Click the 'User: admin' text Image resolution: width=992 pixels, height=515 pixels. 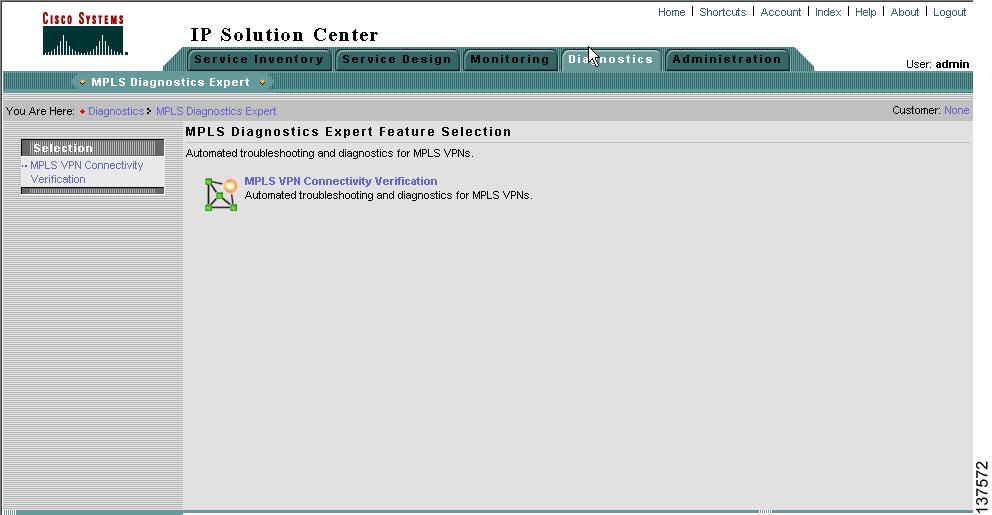(938, 64)
